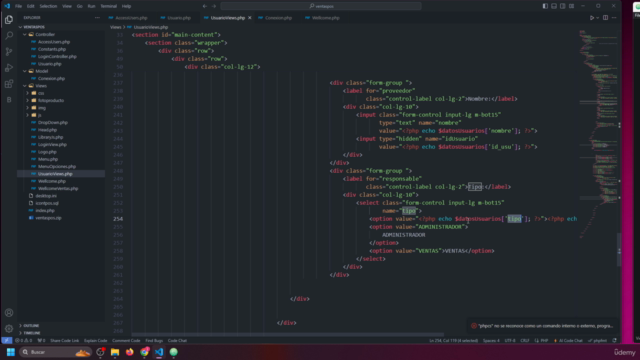Click the phpfmt status bar item
Viewport: 640px width, 360px height.
point(598,340)
